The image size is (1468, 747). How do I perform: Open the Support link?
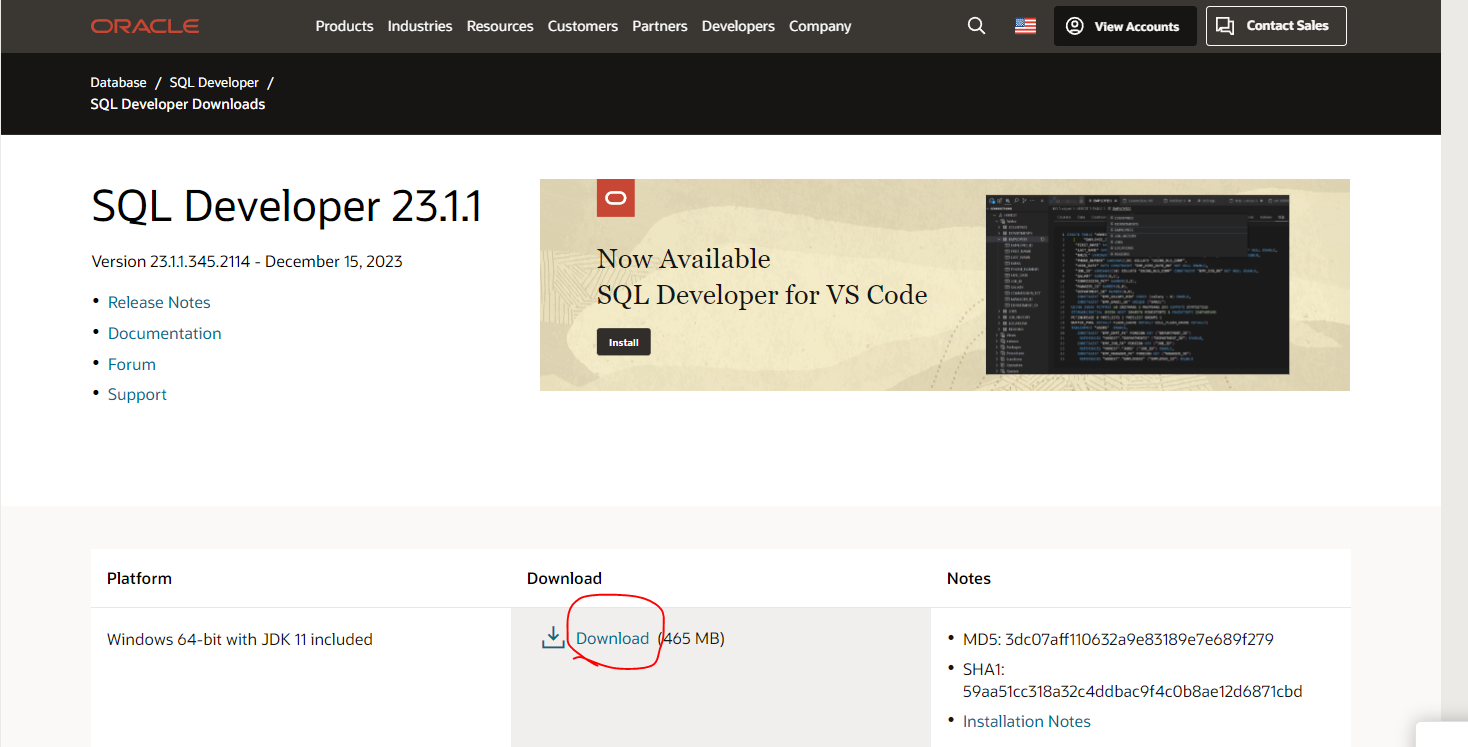coord(137,394)
